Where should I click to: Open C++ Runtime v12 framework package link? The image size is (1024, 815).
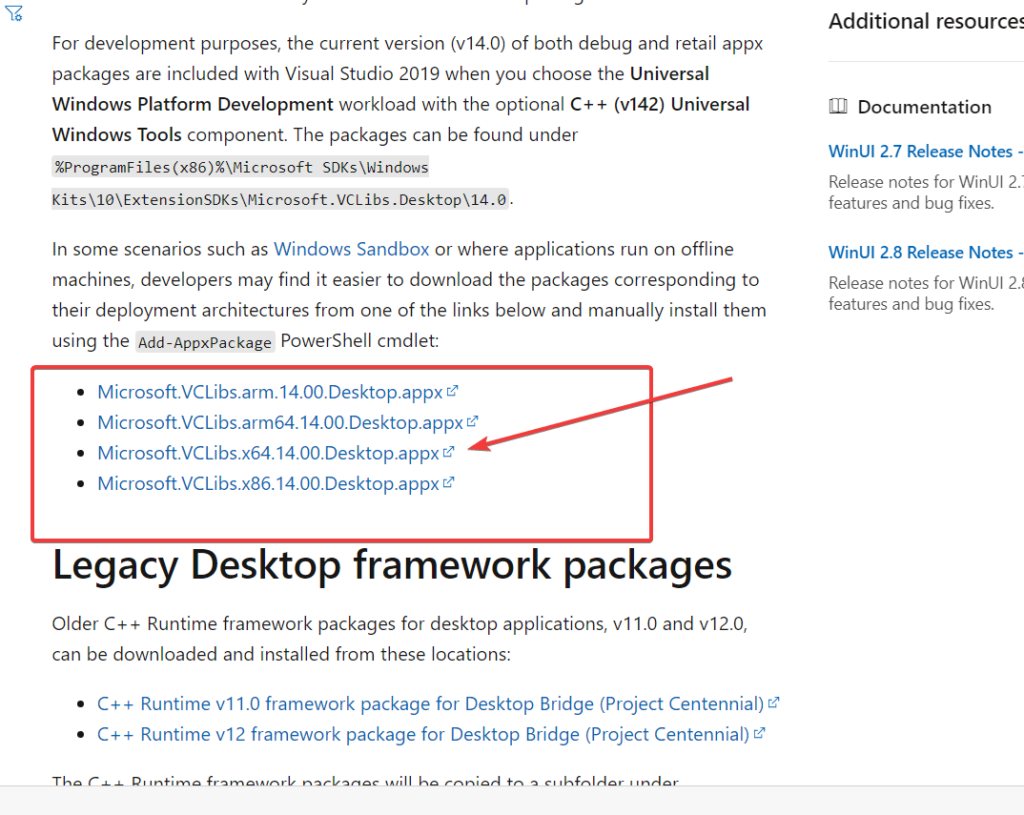point(415,733)
